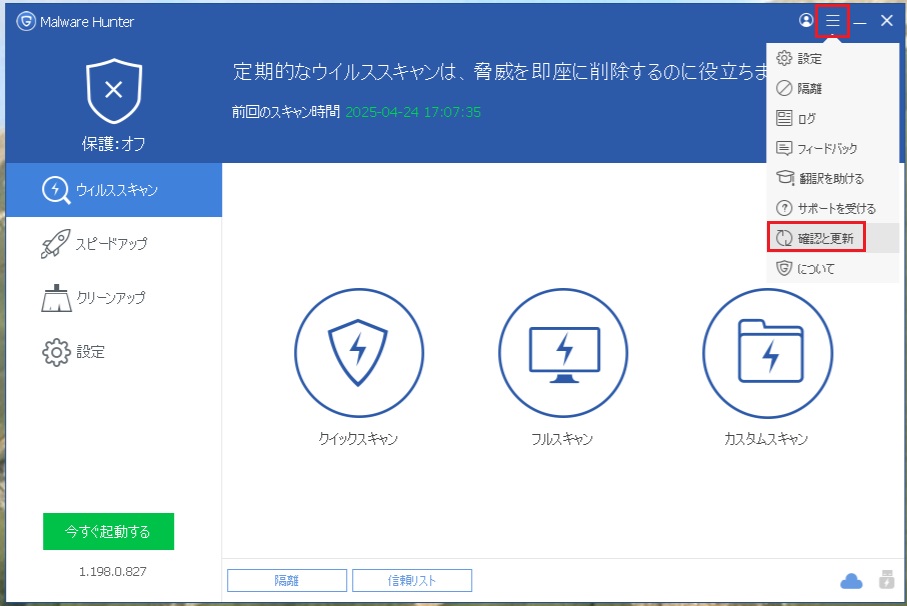Viewport: 907px width, 606px height.
Task: Select サポートを受ける menu entry
Action: [832, 208]
